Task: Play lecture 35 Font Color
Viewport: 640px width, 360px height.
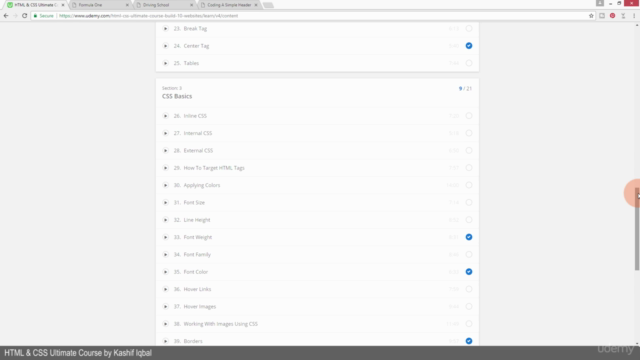Action: pyautogui.click(x=165, y=272)
